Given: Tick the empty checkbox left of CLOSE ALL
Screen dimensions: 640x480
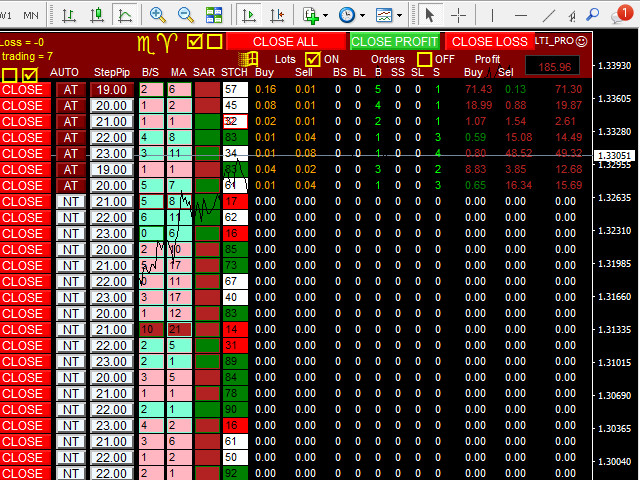Looking at the screenshot, I should click(x=214, y=42).
